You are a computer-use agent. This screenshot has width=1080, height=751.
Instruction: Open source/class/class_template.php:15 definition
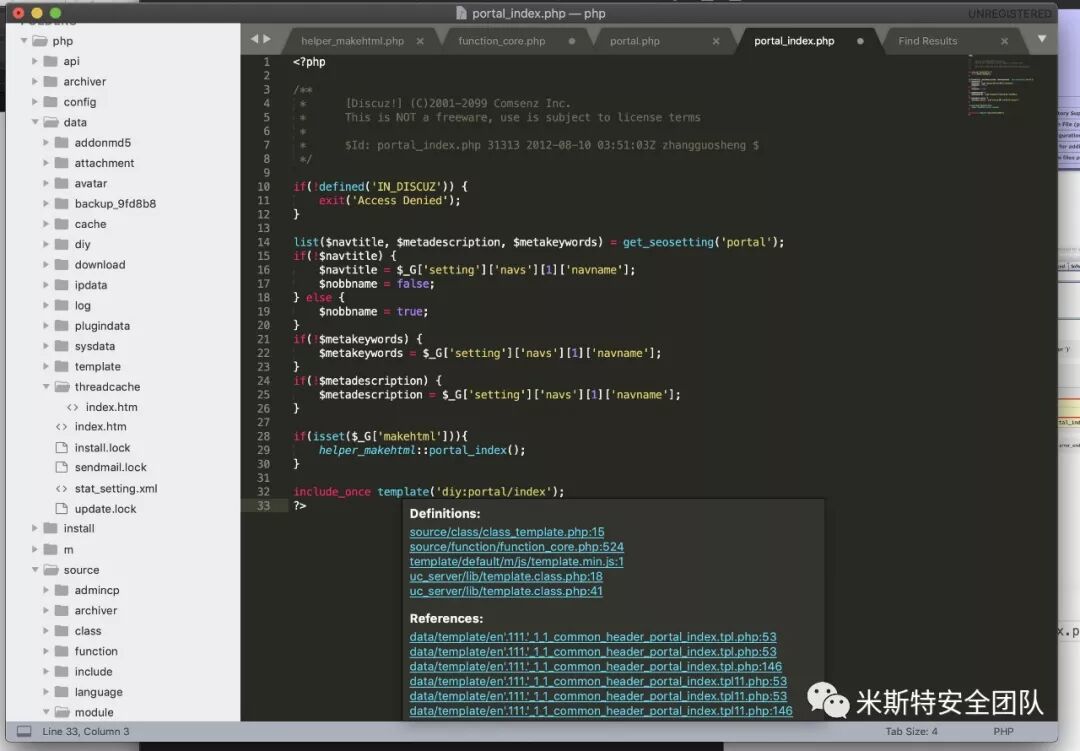click(x=506, y=532)
